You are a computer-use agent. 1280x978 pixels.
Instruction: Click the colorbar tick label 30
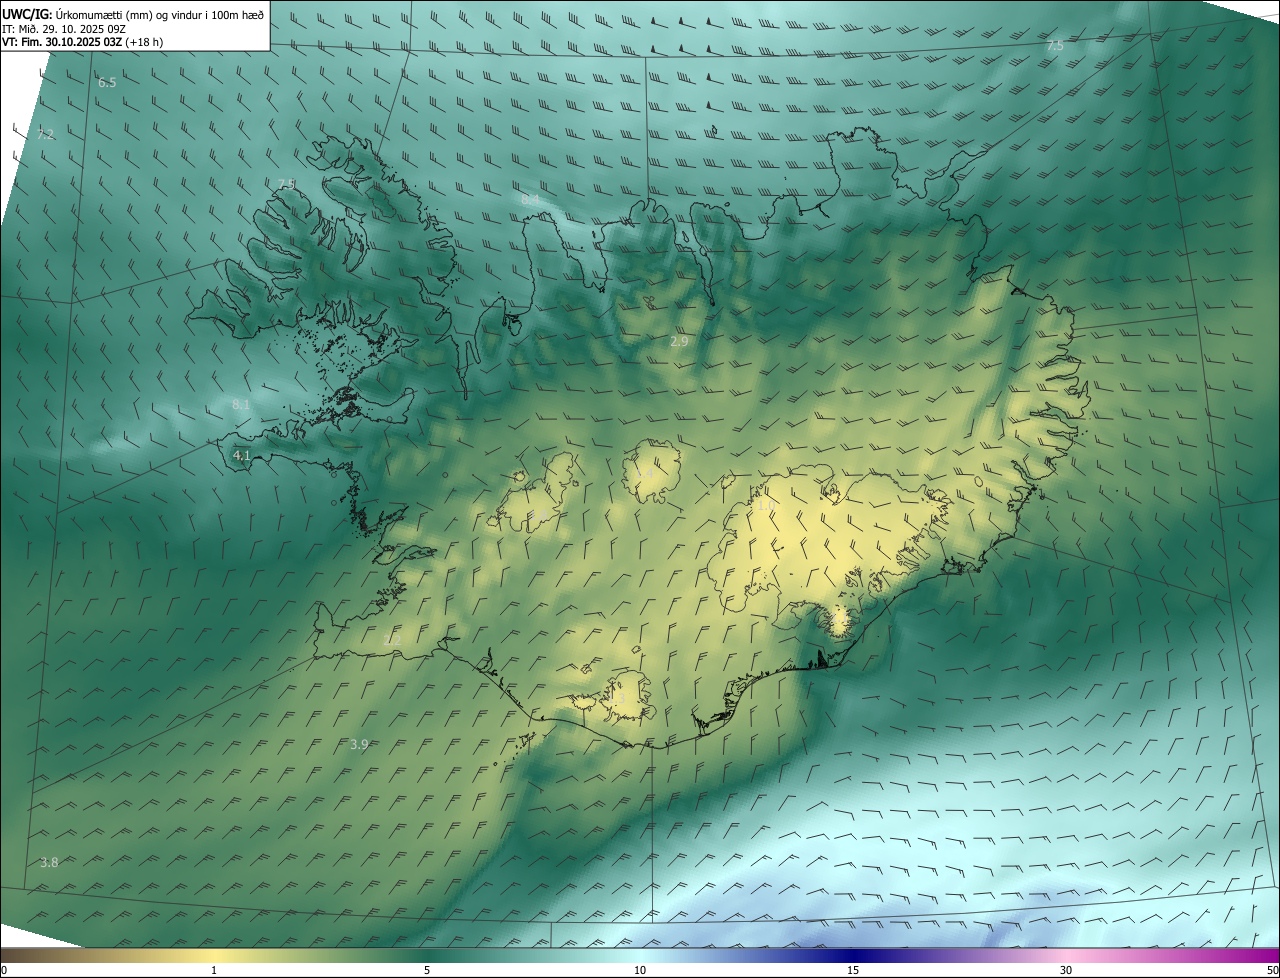1066,970
